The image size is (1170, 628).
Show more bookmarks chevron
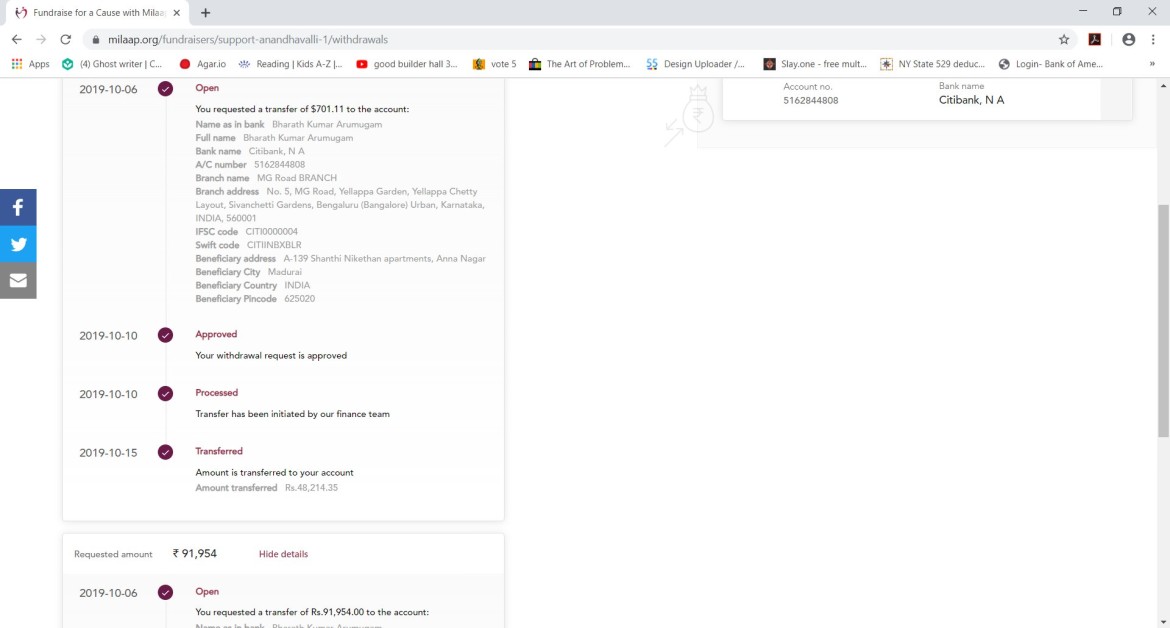(x=1152, y=64)
